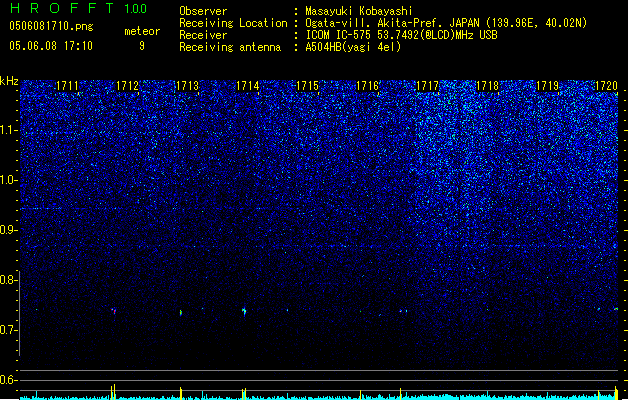Click the observer name Masayuki Kobayashi
629x400 pixels.
[x=359, y=11]
